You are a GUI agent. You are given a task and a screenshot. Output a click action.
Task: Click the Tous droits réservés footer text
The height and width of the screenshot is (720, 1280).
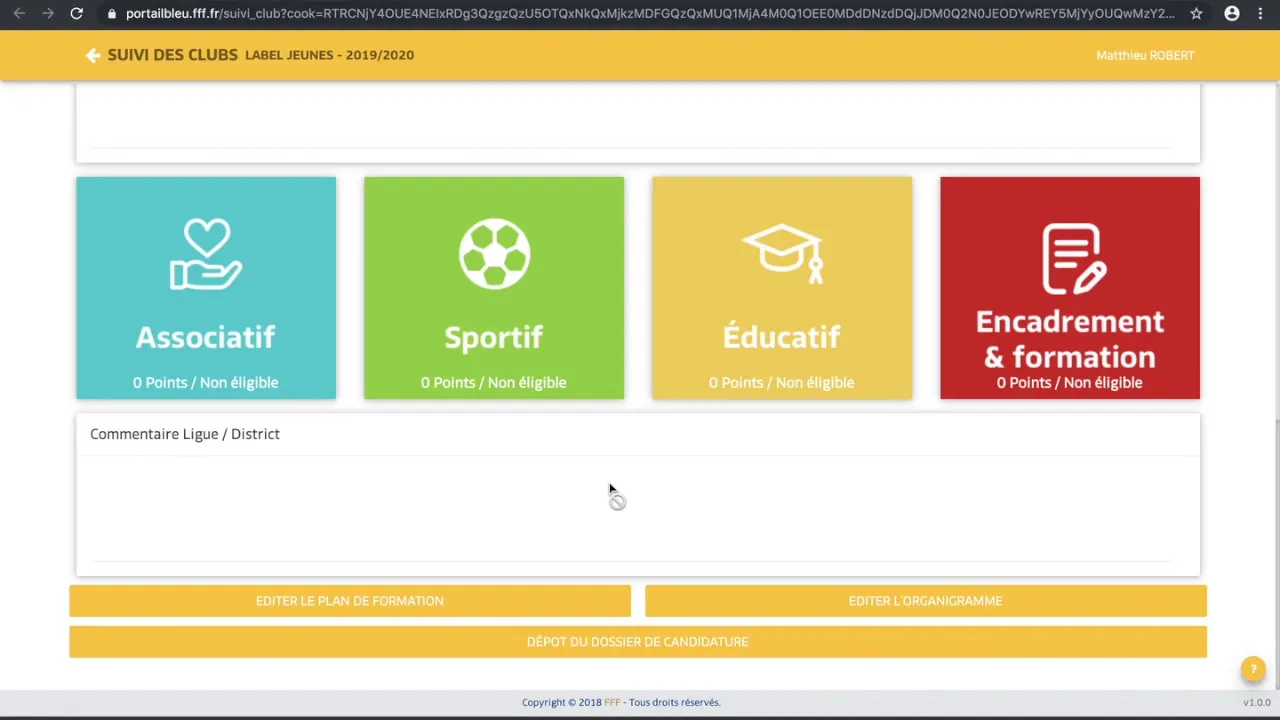pyautogui.click(x=675, y=702)
